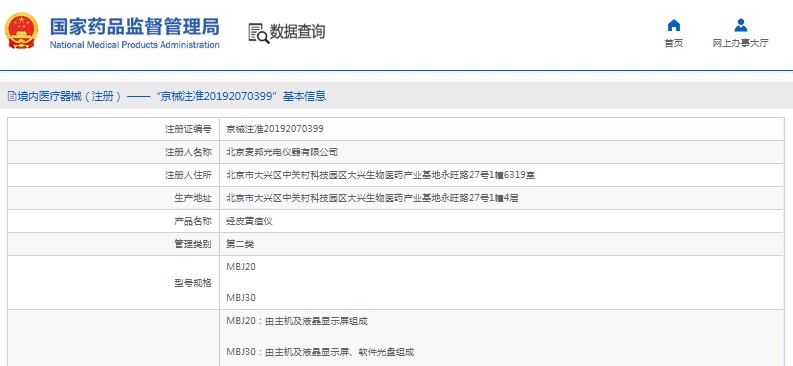Select 经皮黄疸仪 product name value
793x366 pixels.
click(x=249, y=221)
